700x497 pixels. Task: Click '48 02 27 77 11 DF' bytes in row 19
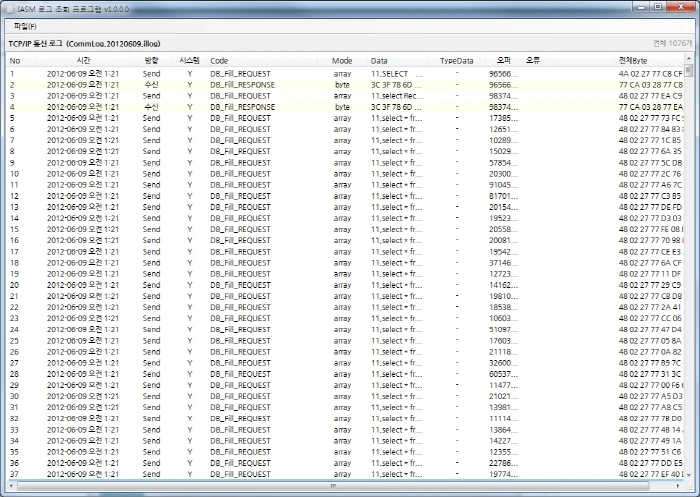click(650, 274)
